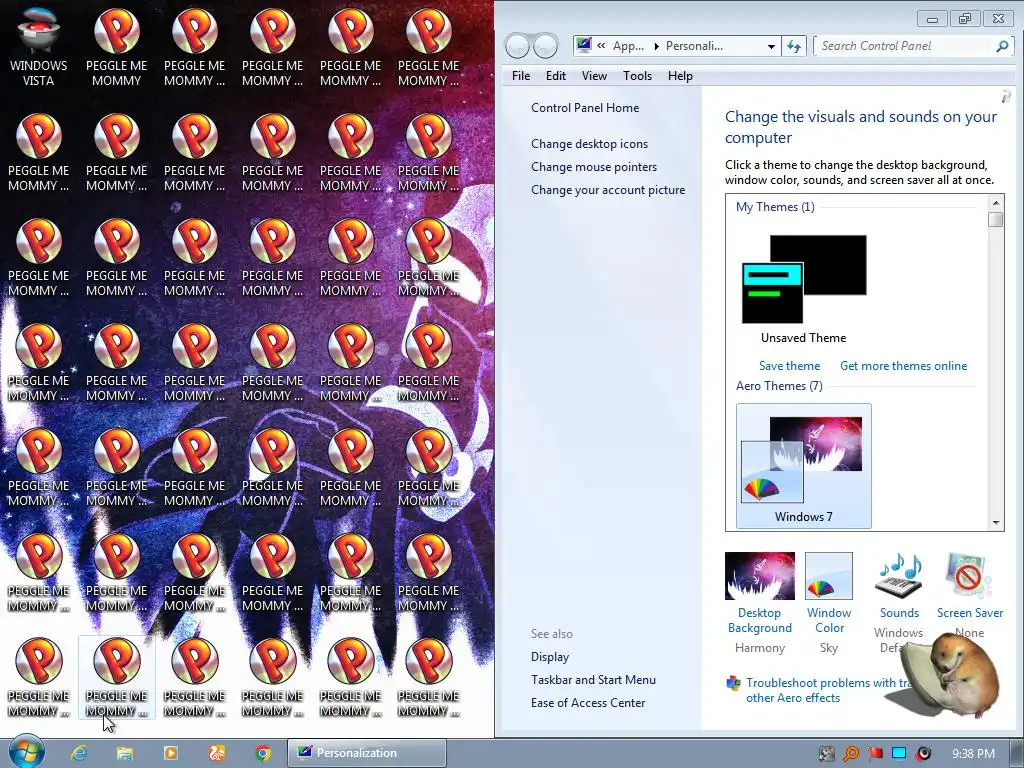This screenshot has width=1024, height=768.
Task: Open the orange UC Browser taskbar icon
Action: 216,753
